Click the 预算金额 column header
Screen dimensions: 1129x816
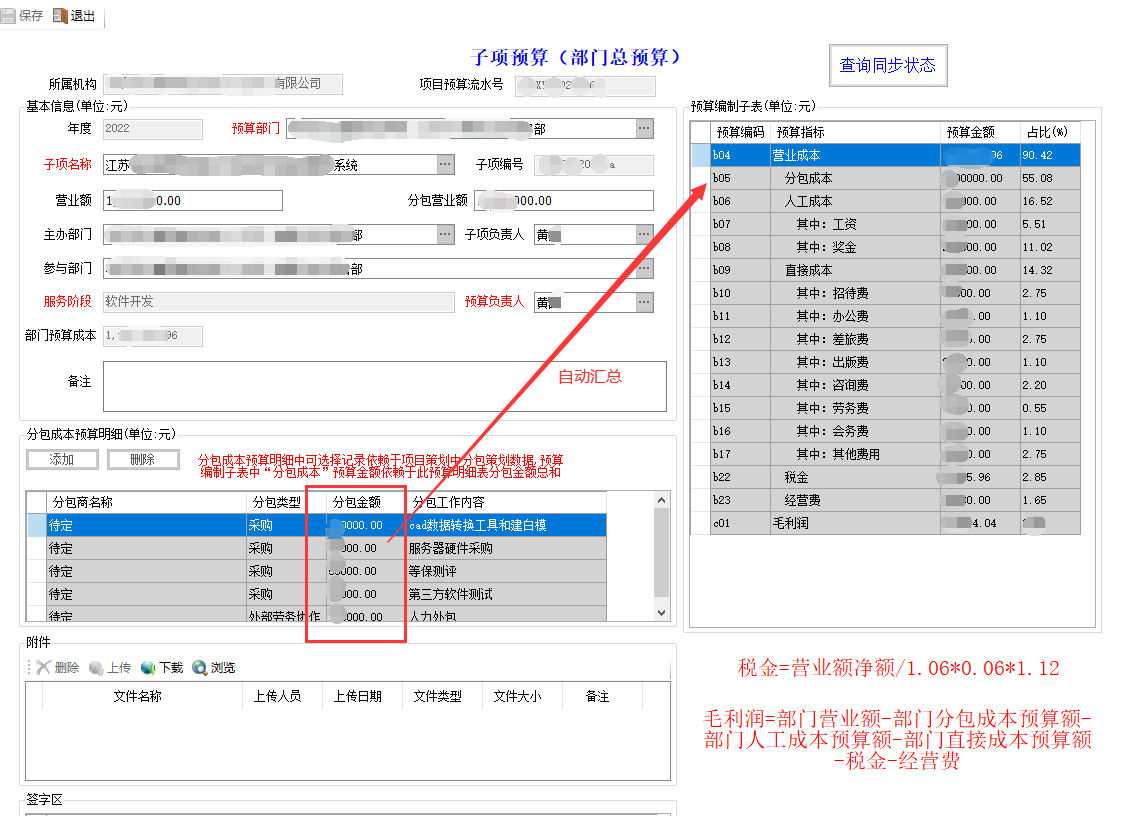tap(980, 132)
